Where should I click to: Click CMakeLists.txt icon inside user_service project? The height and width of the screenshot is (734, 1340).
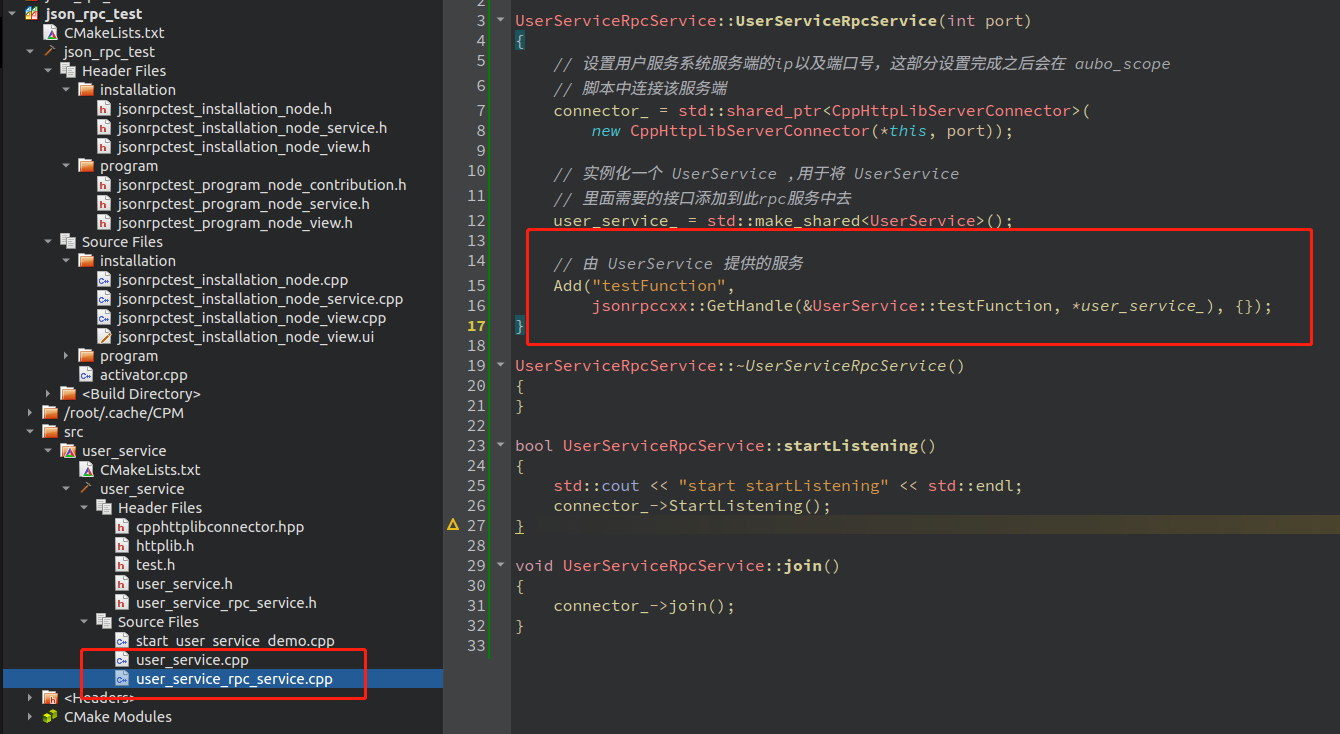tap(86, 470)
